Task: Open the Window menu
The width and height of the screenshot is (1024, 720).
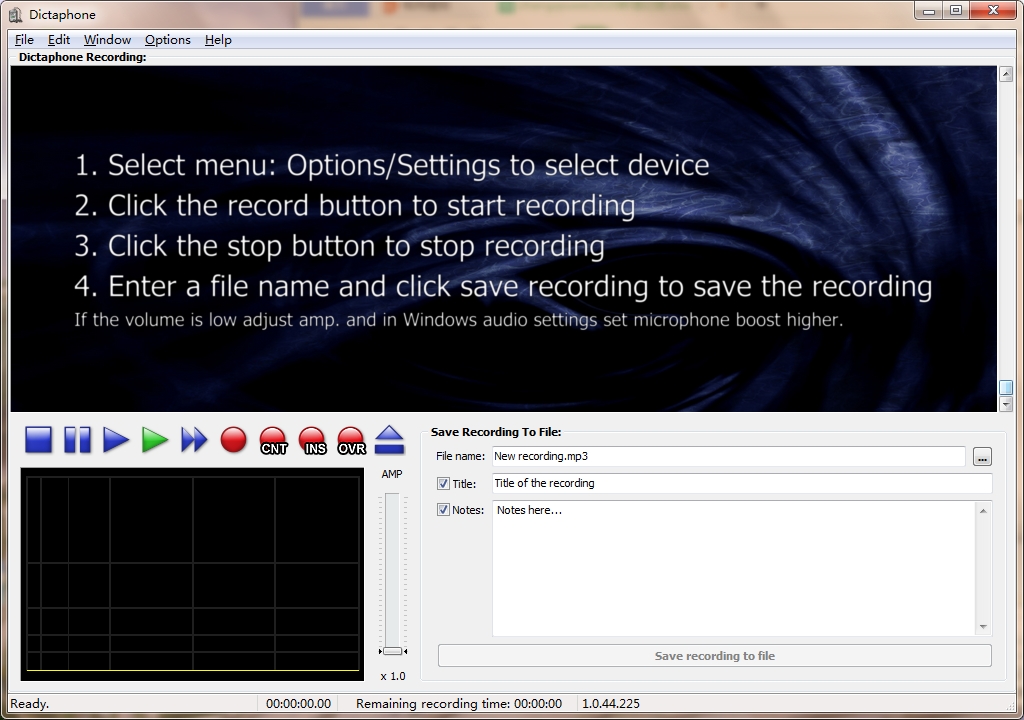Action: tap(107, 40)
